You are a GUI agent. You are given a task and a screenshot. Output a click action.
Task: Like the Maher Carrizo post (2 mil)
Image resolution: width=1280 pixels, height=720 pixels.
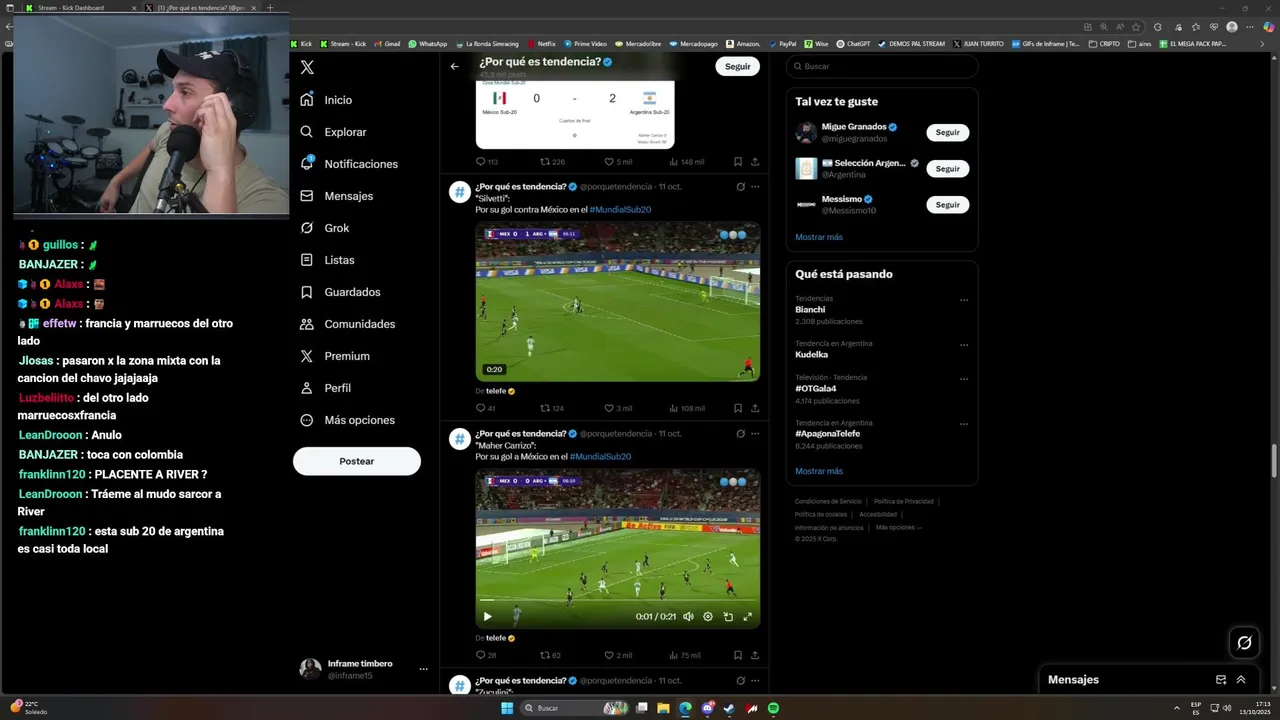coord(618,655)
